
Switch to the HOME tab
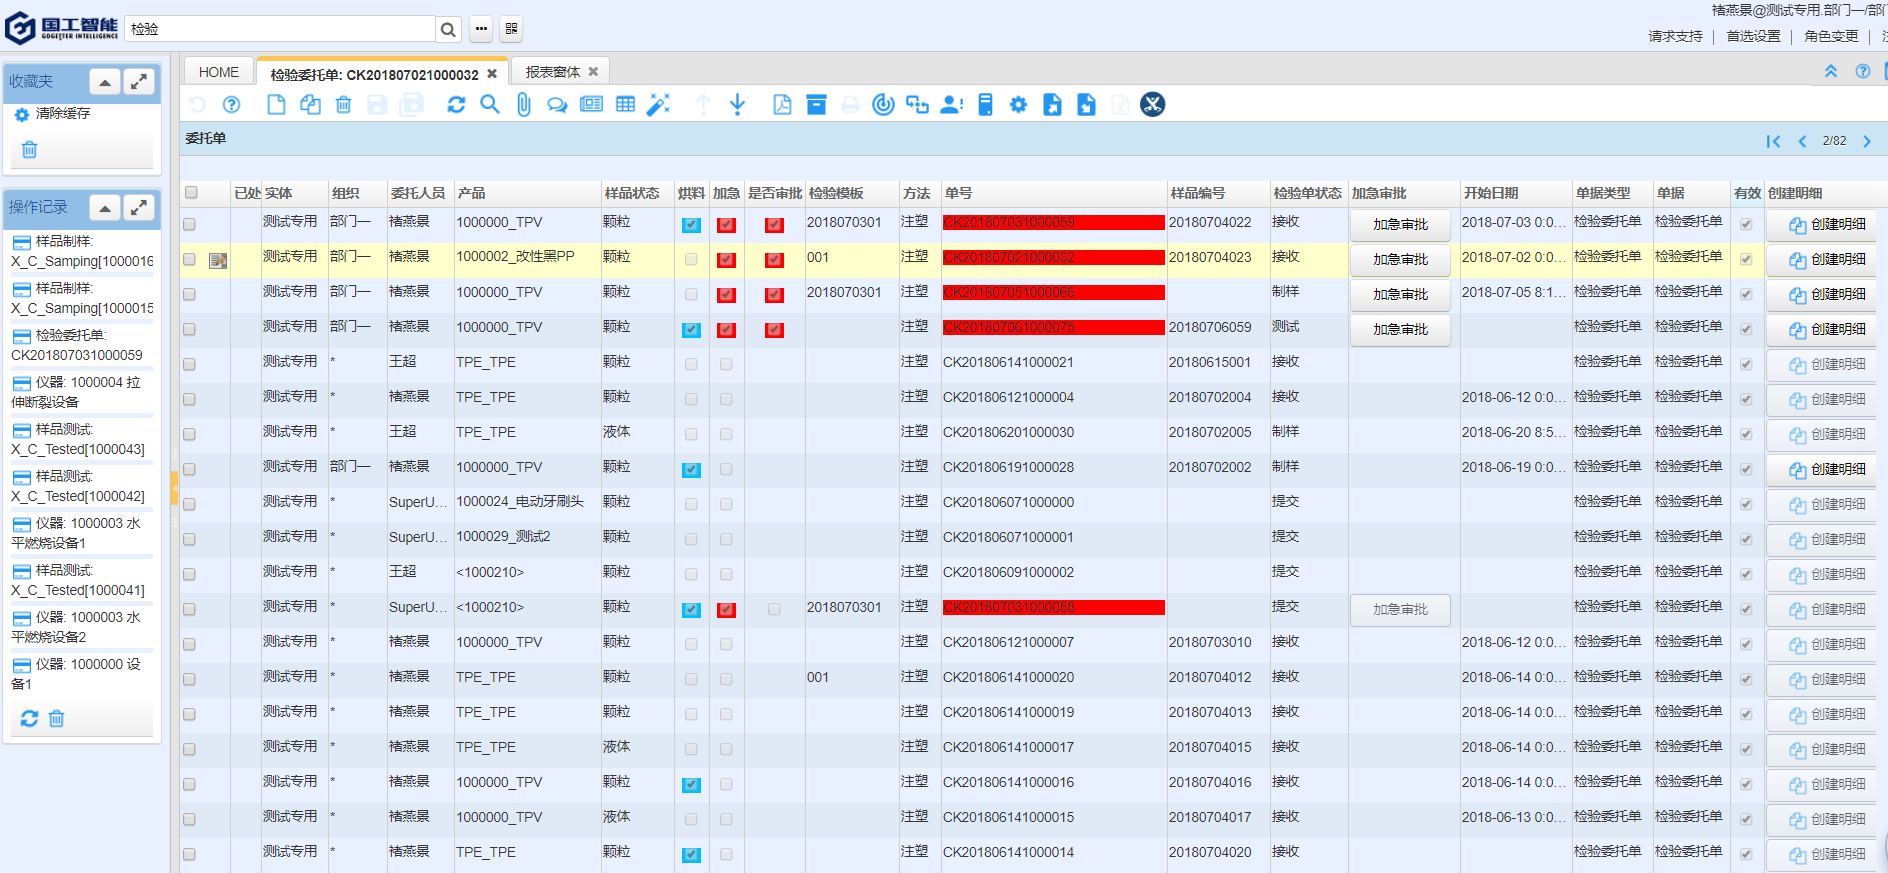(219, 72)
